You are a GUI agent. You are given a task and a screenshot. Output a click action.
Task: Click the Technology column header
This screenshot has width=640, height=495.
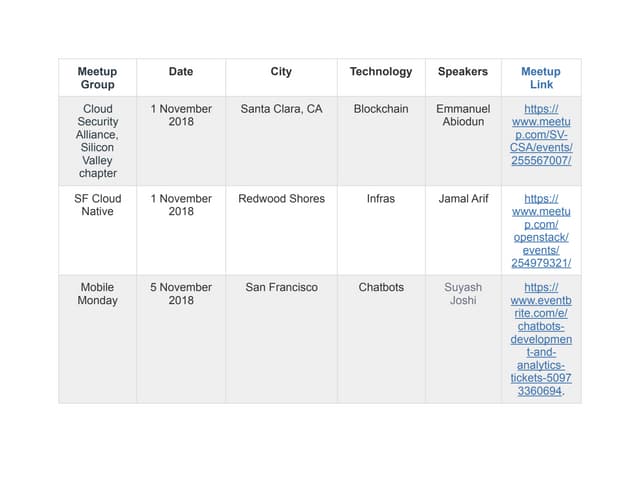[380, 72]
